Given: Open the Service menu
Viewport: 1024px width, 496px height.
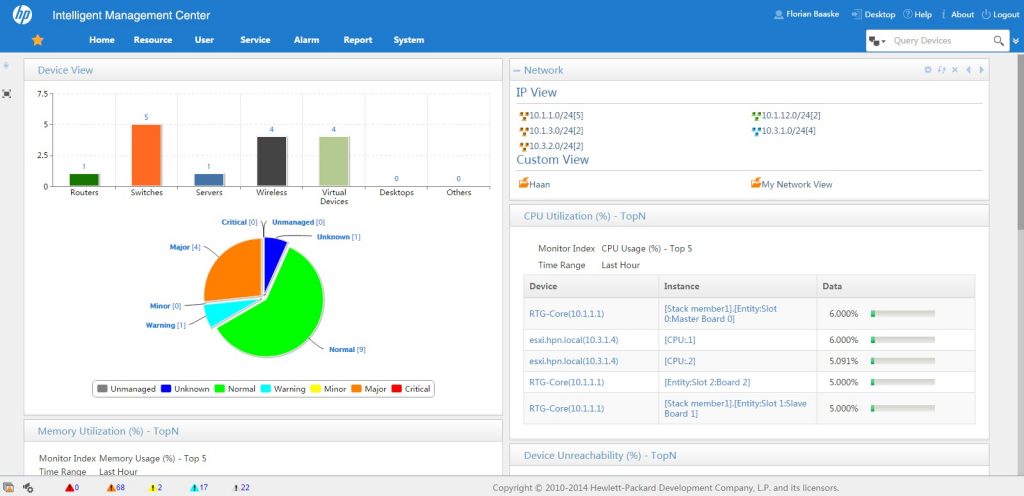Looking at the screenshot, I should [255, 40].
